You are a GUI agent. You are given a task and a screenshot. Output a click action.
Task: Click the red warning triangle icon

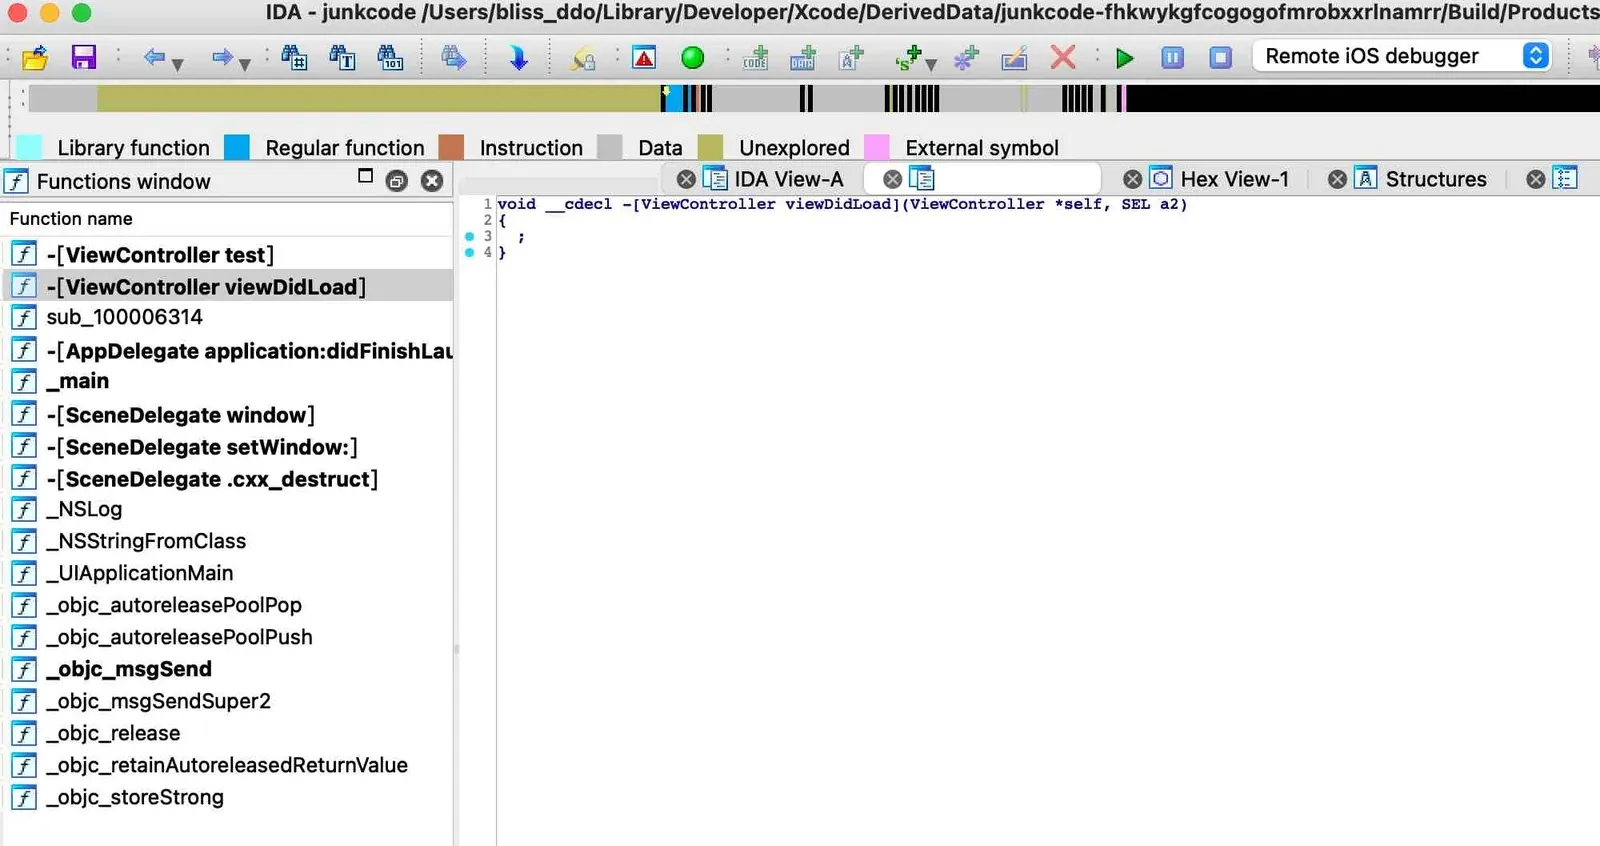(x=644, y=57)
